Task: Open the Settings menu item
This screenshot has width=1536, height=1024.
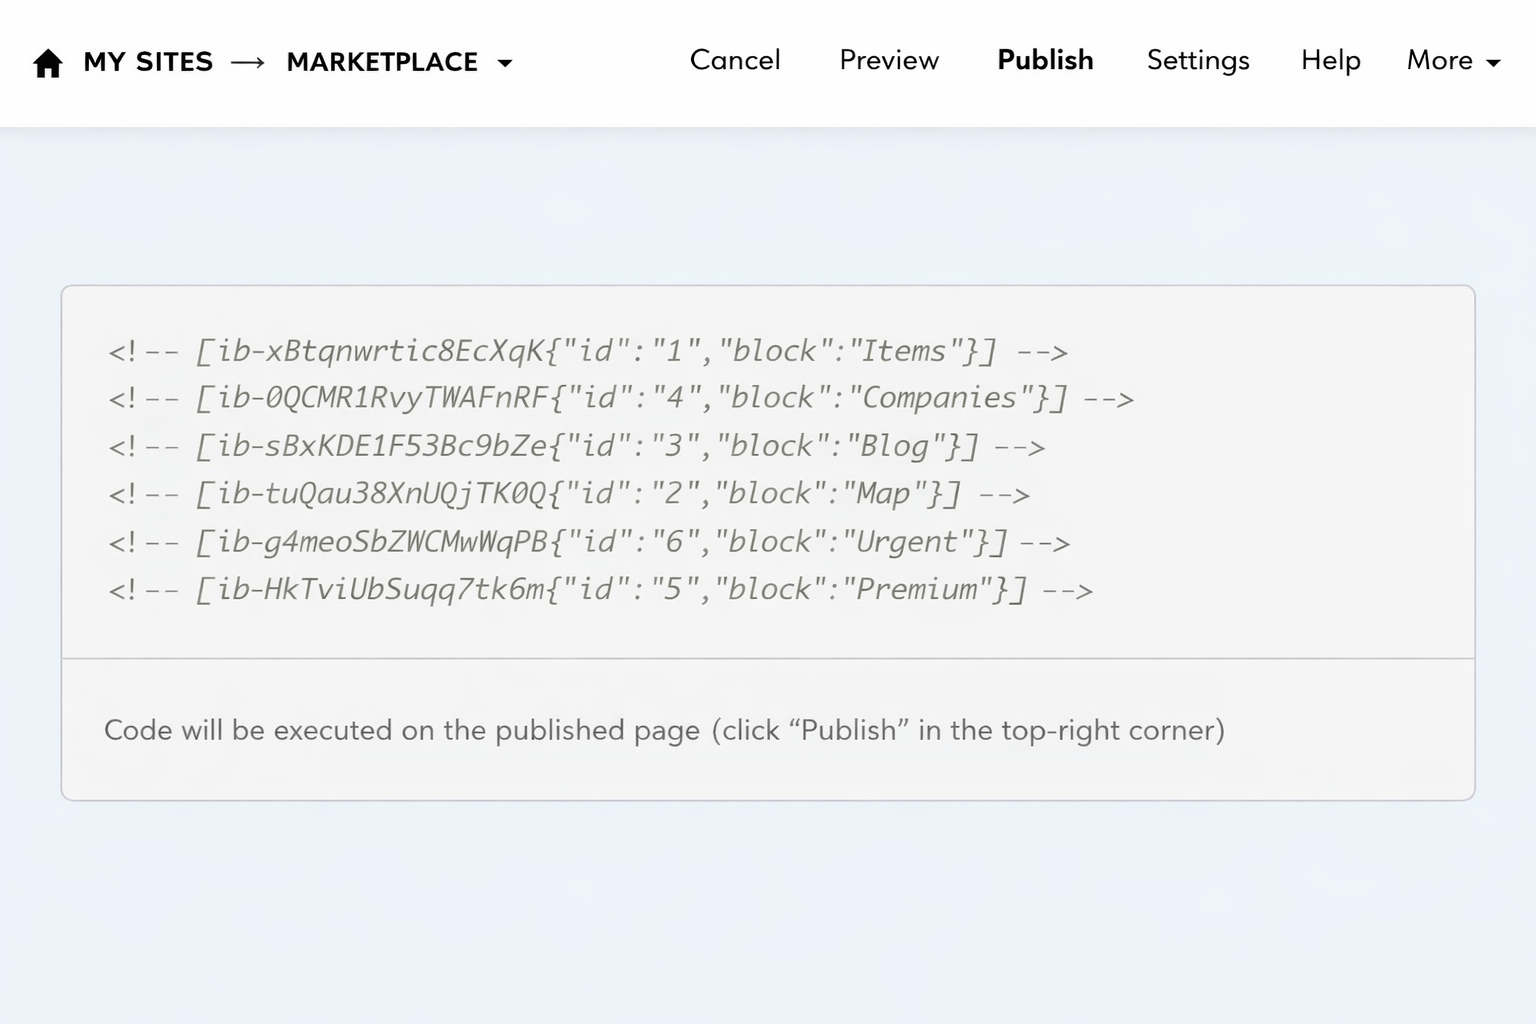Action: click(x=1197, y=60)
